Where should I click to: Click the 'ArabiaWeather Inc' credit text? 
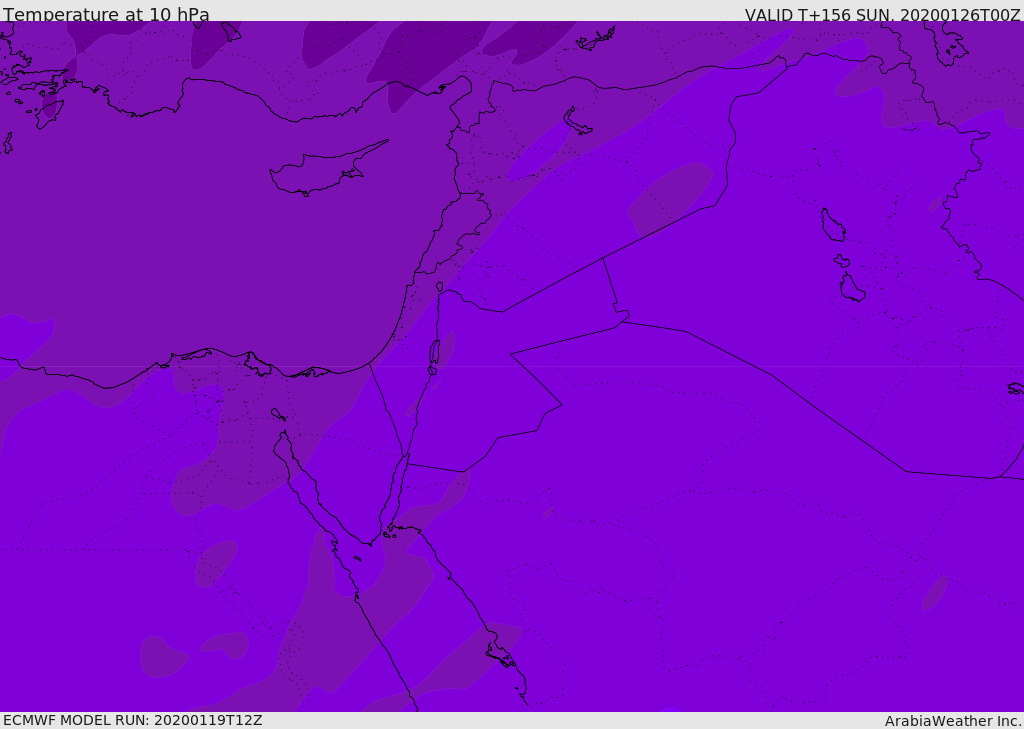[952, 721]
